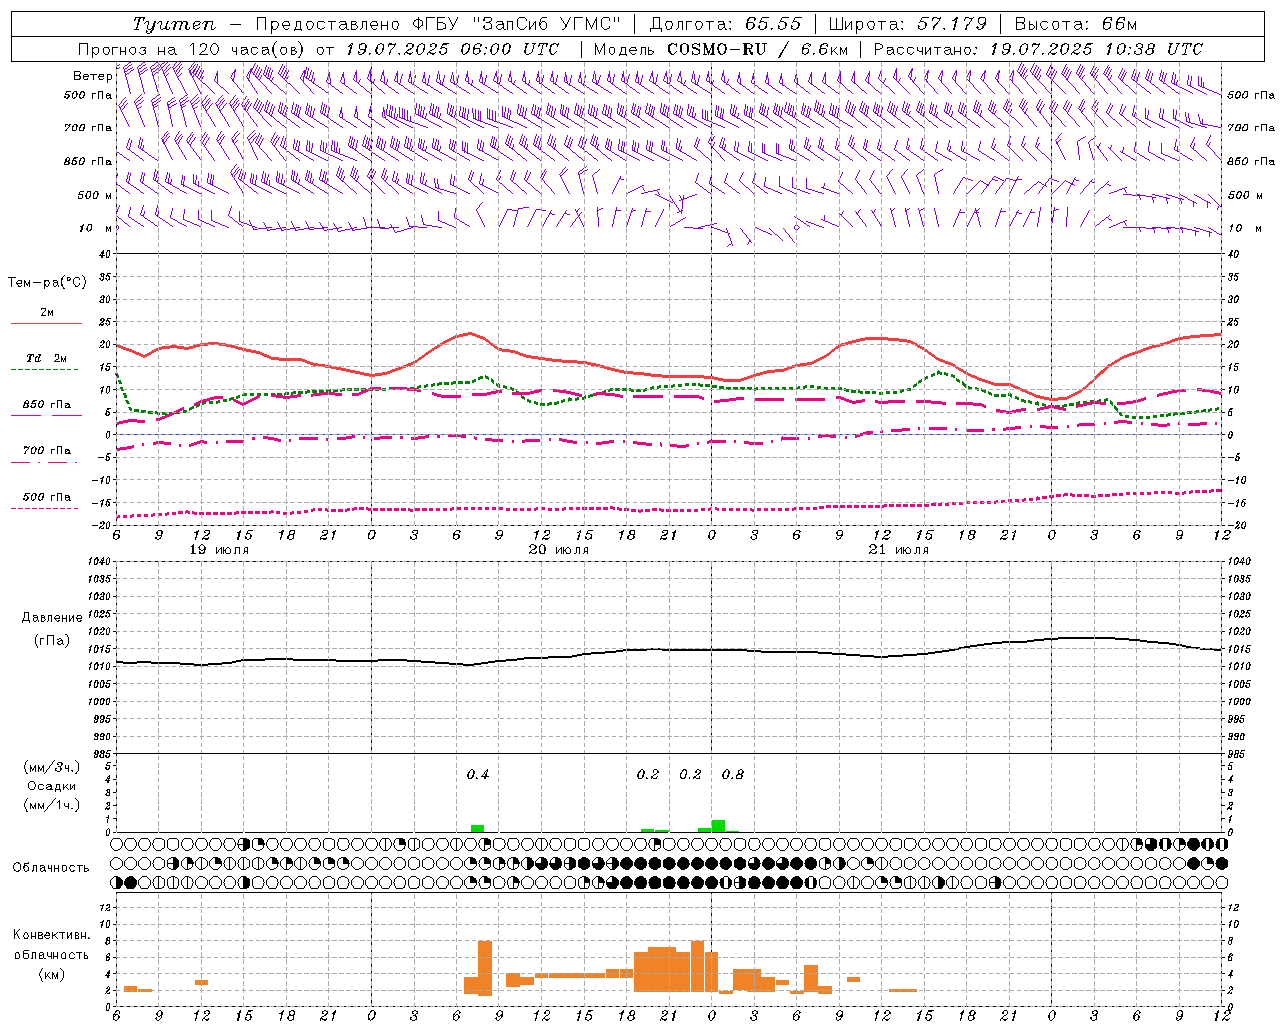
Task: Click the "(гПа)" unit label under Давление
Action: [52, 640]
